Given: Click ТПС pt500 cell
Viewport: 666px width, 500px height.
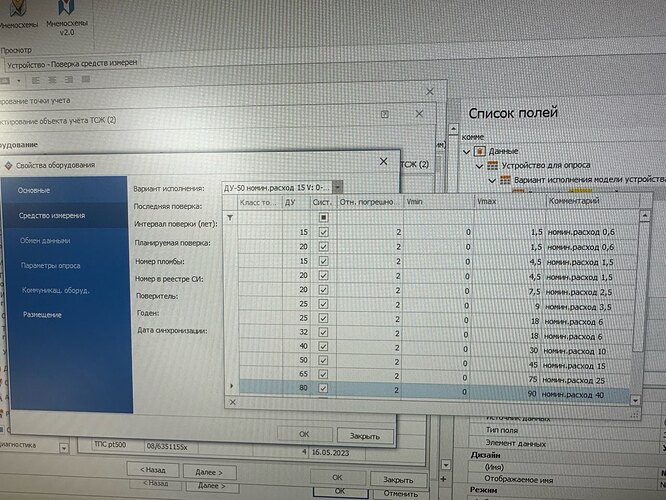Looking at the screenshot, I should tap(110, 445).
